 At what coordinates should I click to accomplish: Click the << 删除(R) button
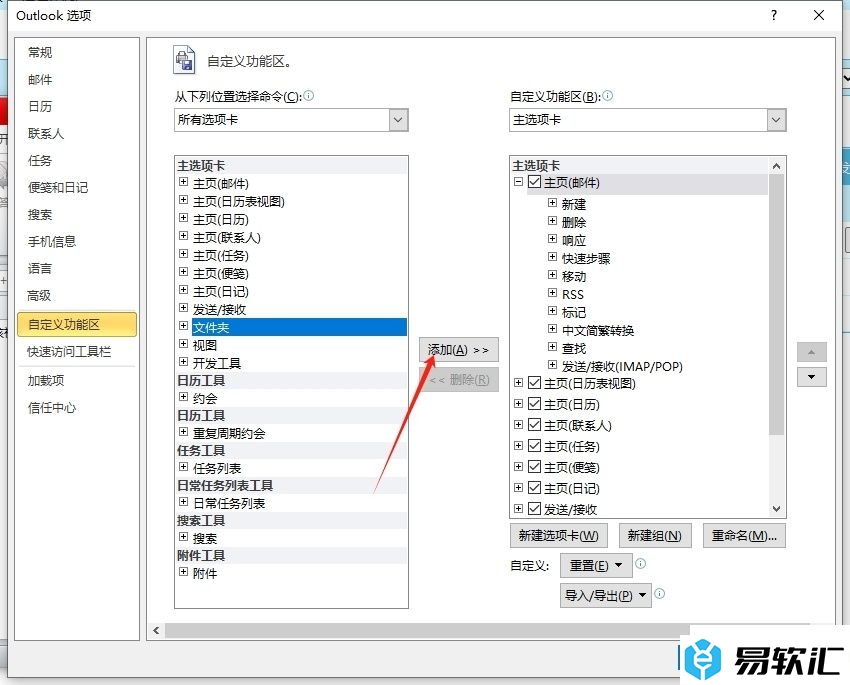pyautogui.click(x=459, y=380)
